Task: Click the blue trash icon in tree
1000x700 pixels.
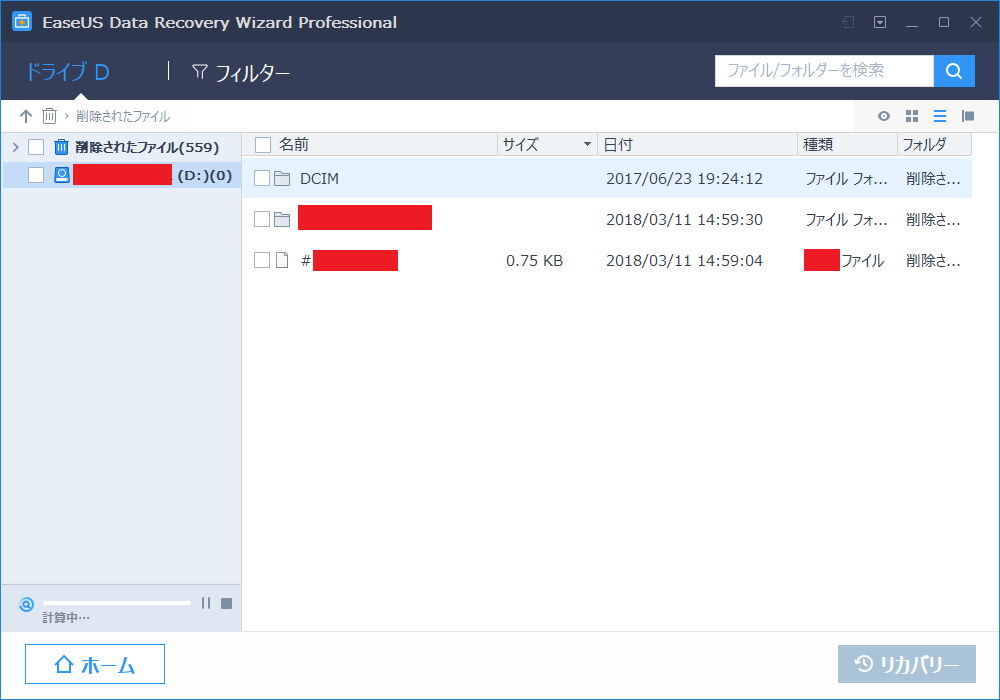Action: pos(61,147)
